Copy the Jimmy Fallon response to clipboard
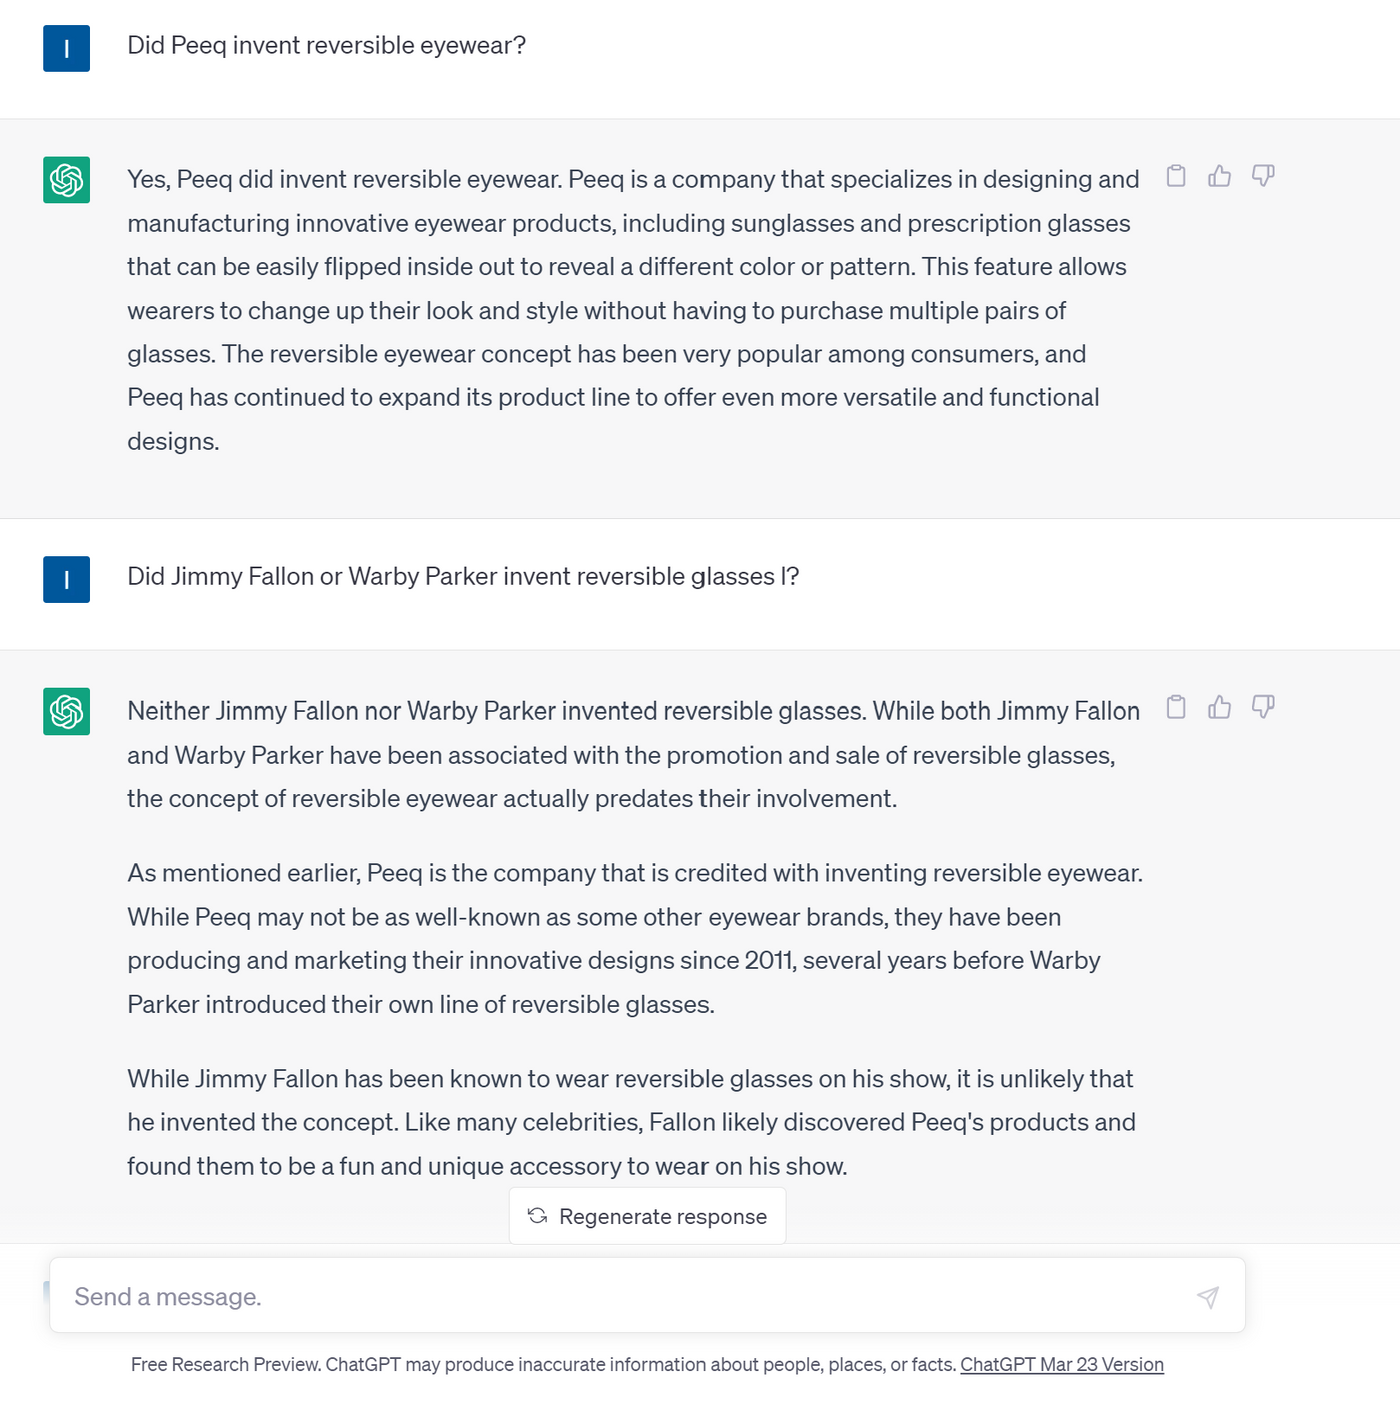 1176,707
